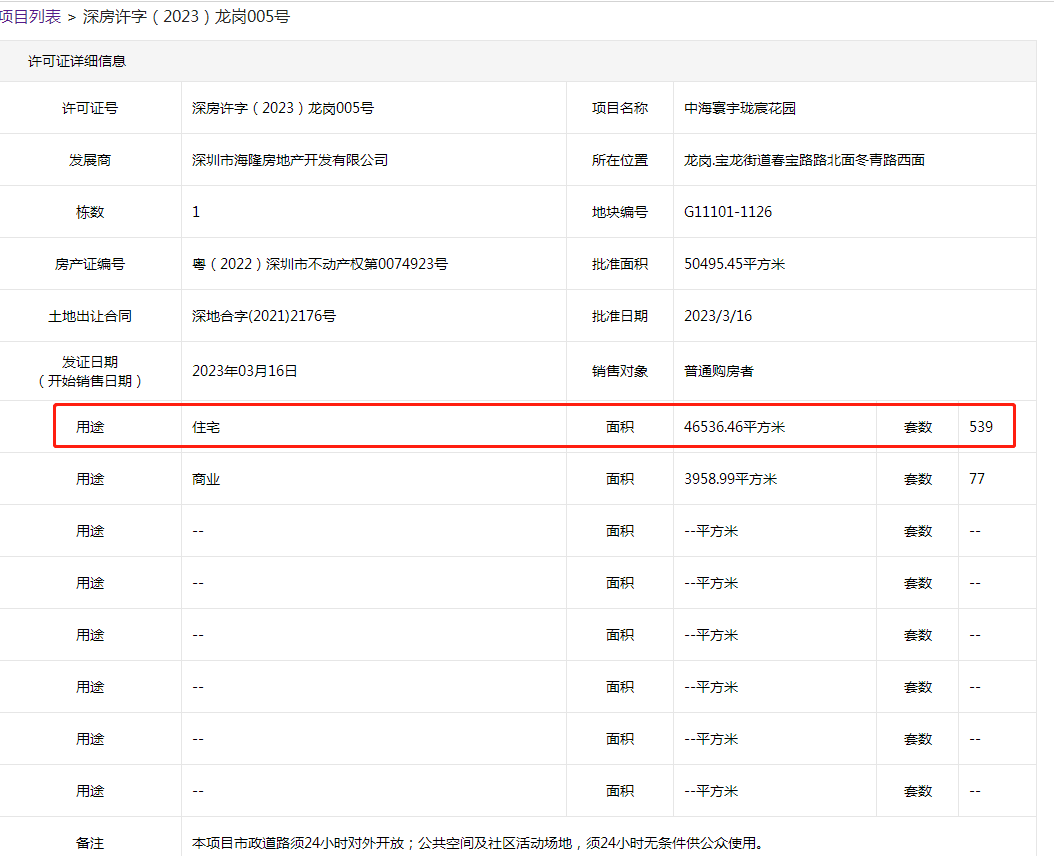Select the 发展商 label cell
The width and height of the screenshot is (1054, 856).
90,160
